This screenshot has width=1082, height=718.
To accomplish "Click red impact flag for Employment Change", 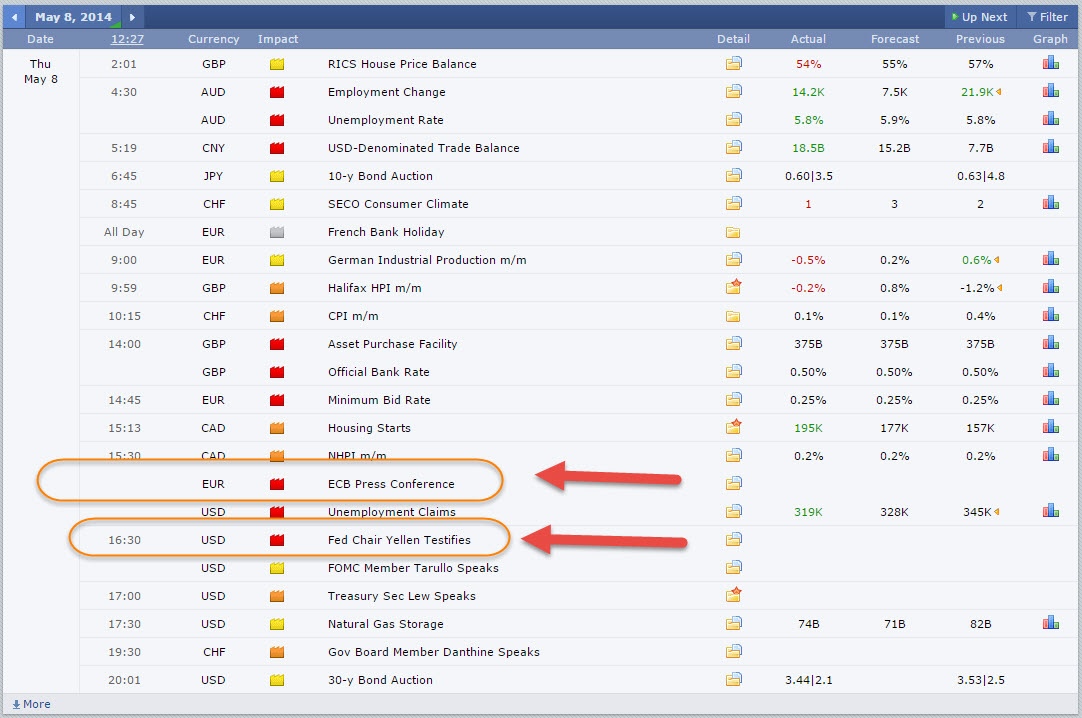I will [277, 92].
